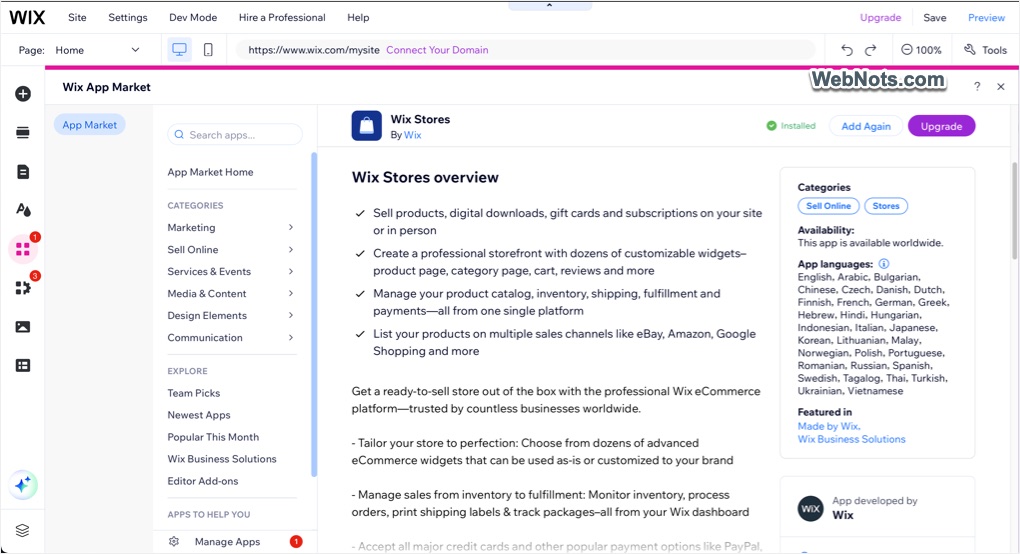Image resolution: width=1020 pixels, height=554 pixels.
Task: Open Popular This Month
Action: pos(213,438)
